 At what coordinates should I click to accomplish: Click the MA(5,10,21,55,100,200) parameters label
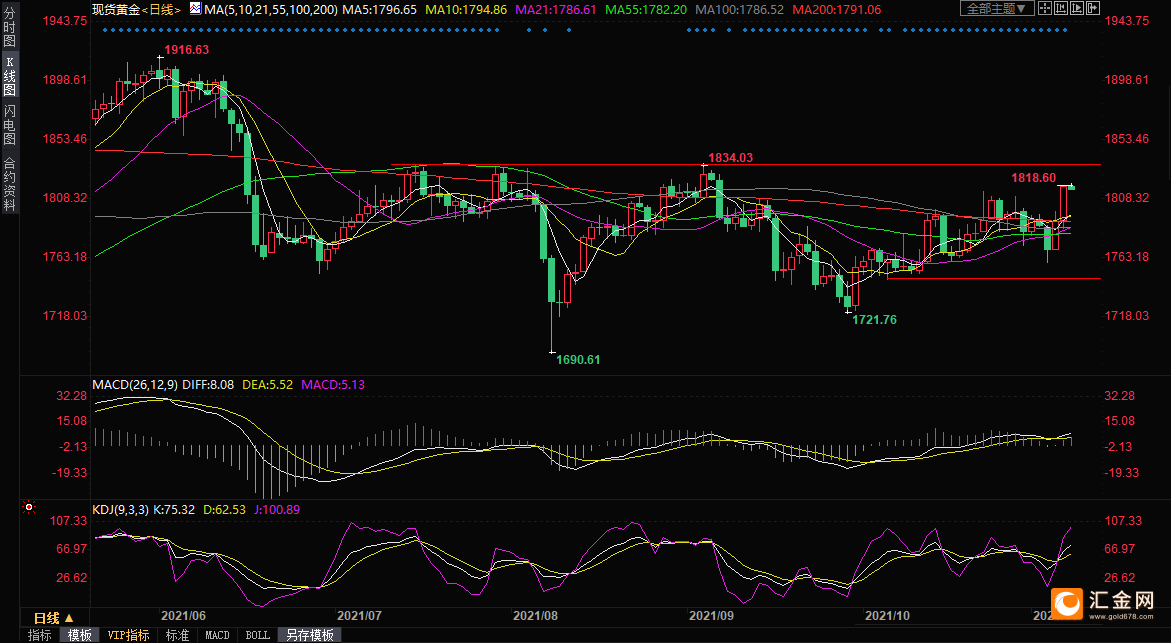(x=271, y=10)
